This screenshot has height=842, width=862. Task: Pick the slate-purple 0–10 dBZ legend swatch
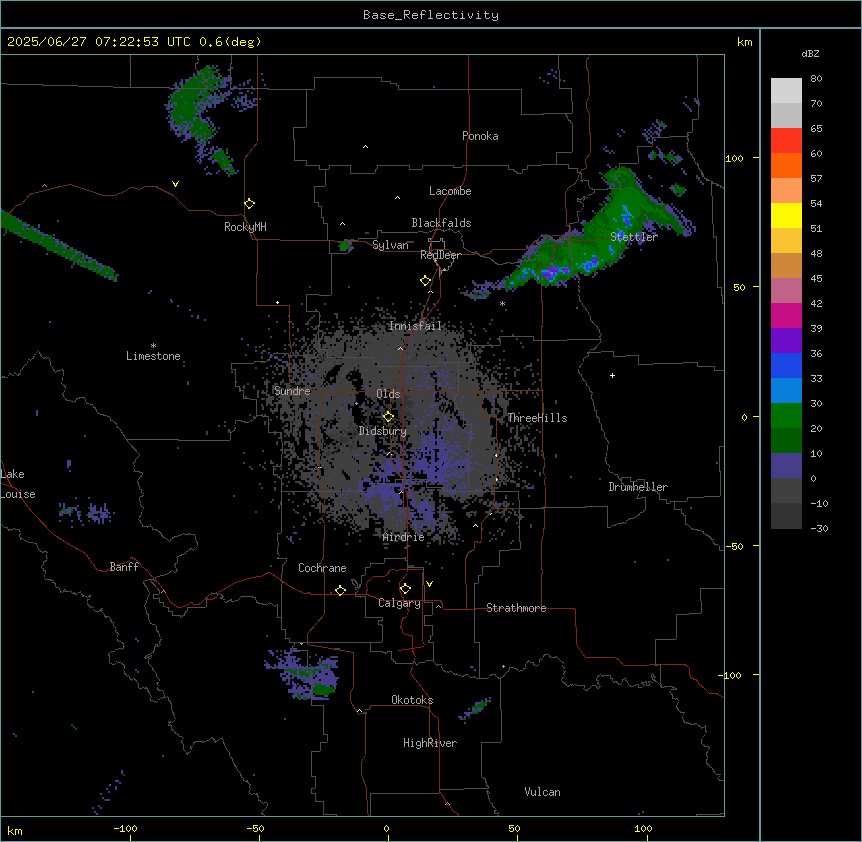(786, 466)
